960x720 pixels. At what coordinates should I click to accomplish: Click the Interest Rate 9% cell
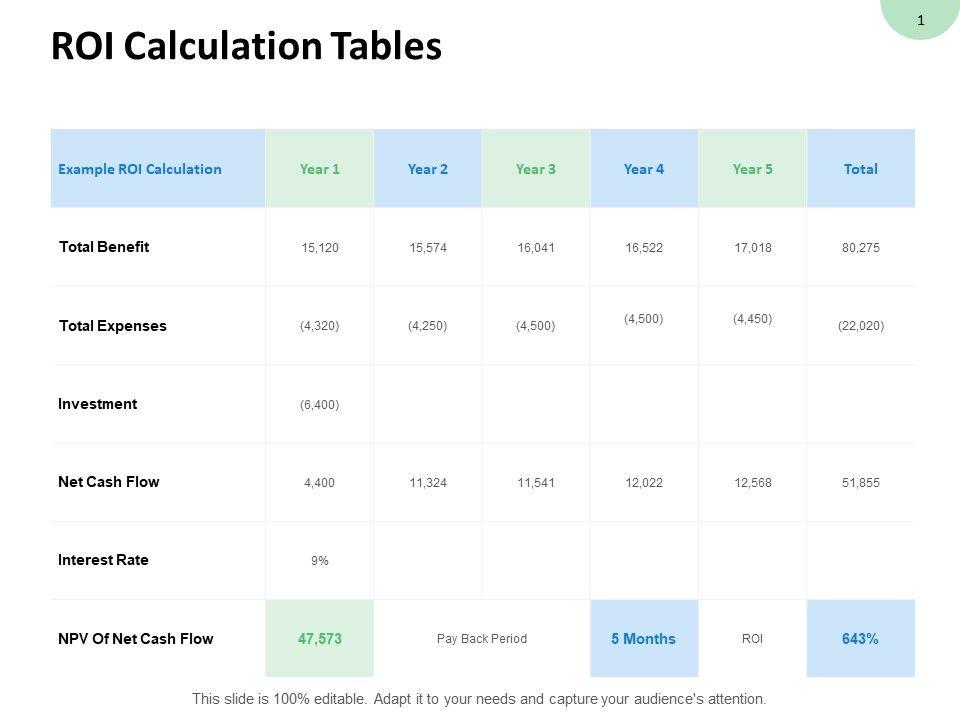pos(320,561)
